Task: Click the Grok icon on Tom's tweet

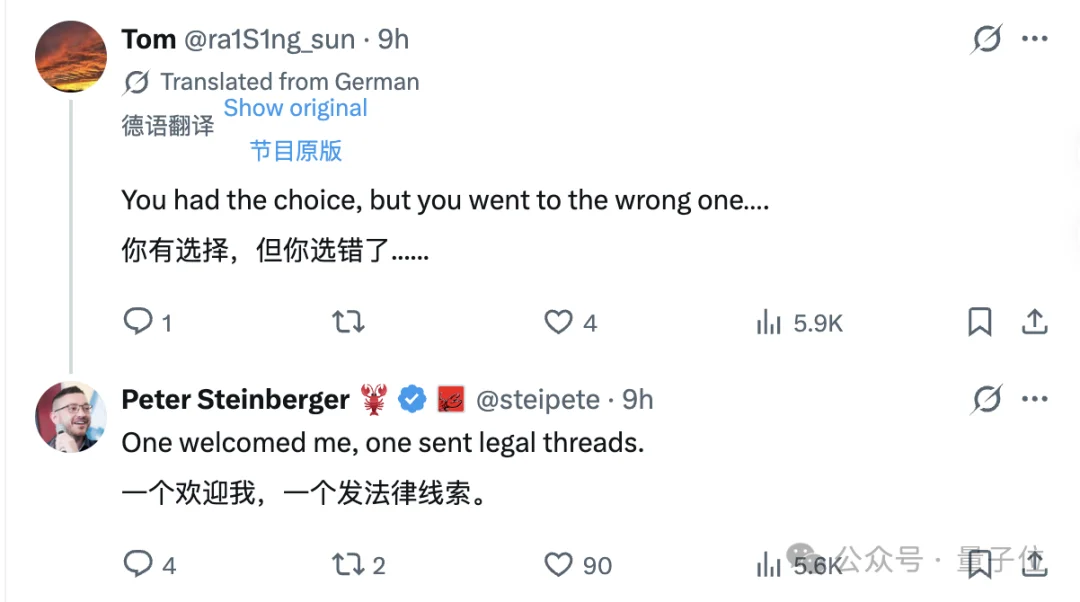Action: (x=986, y=36)
